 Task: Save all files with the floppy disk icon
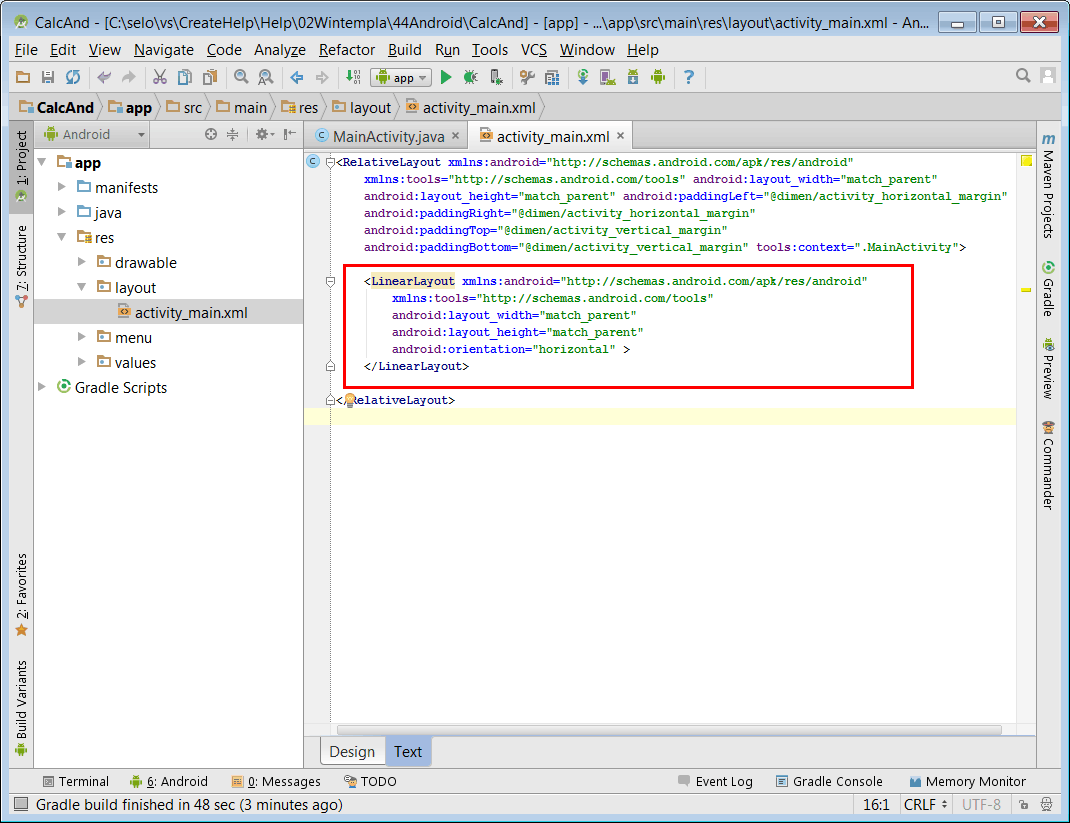48,77
